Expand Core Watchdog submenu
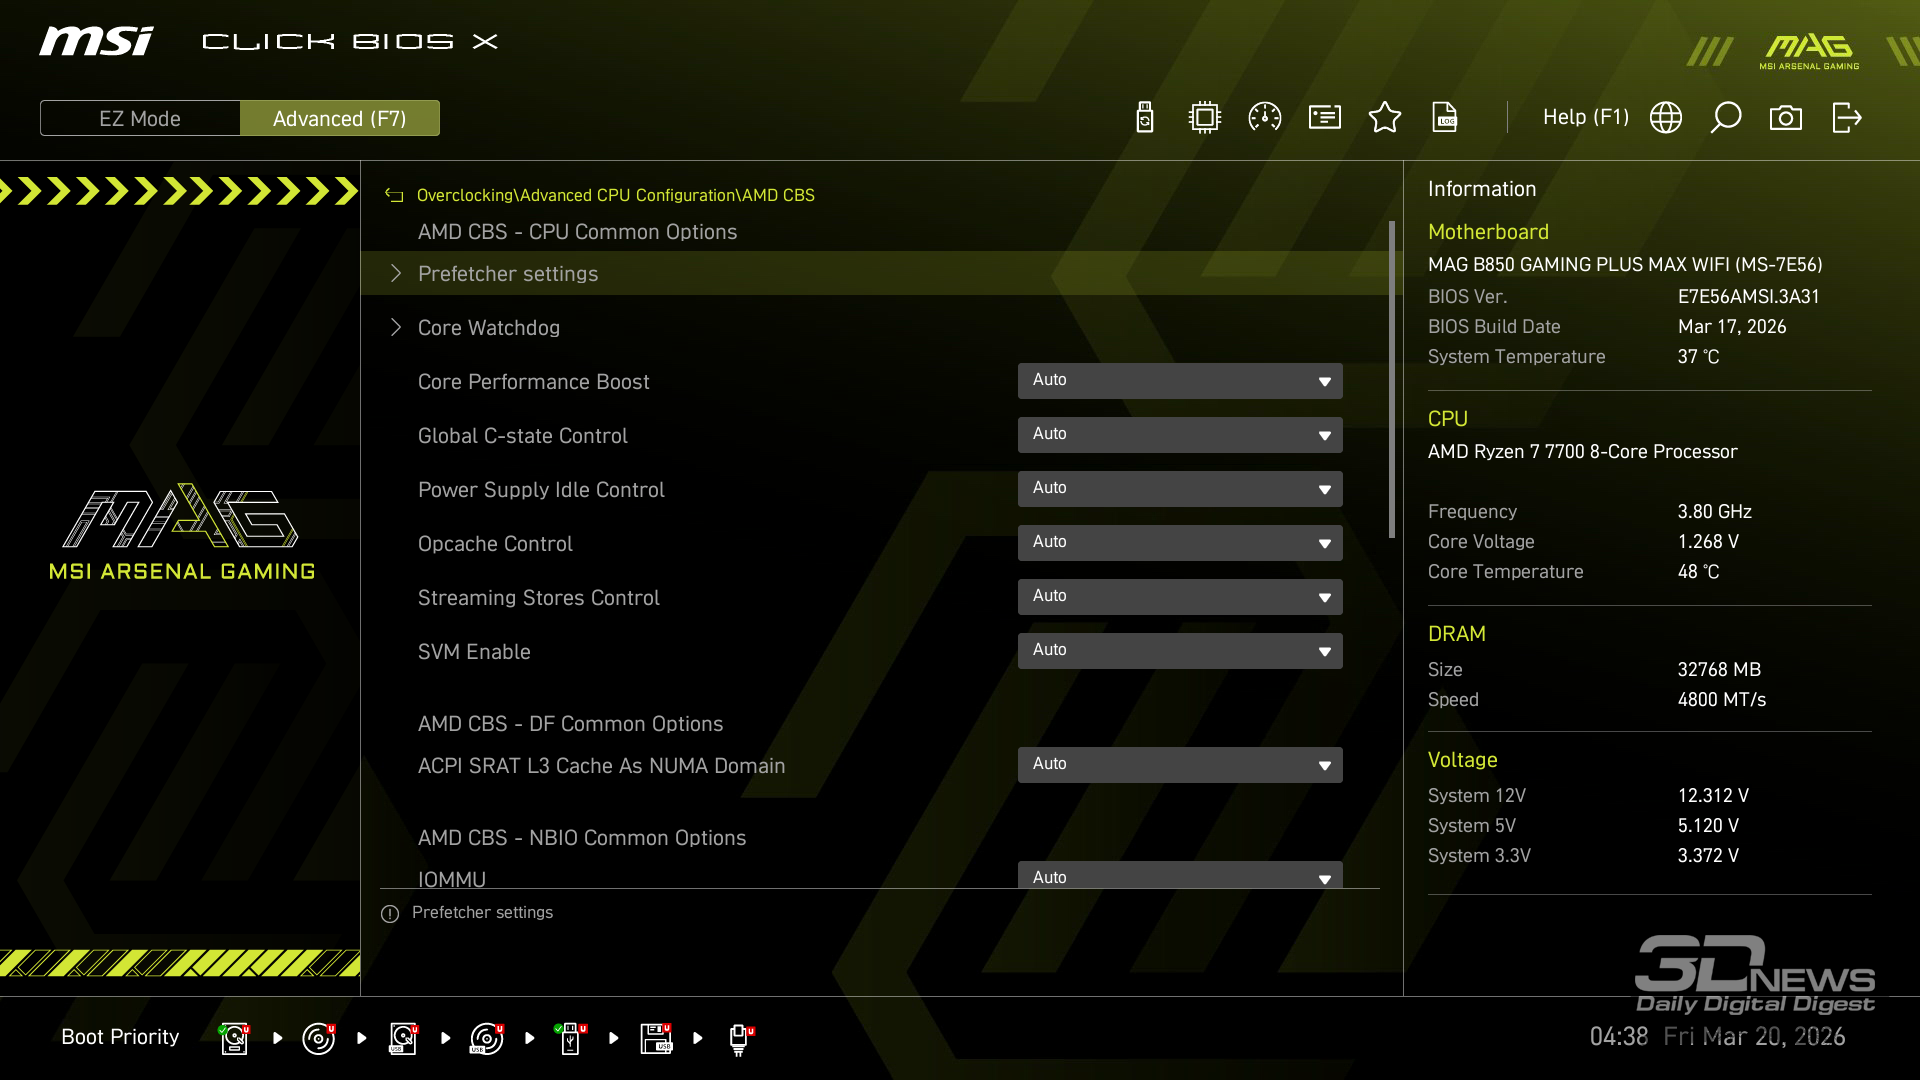This screenshot has width=1920, height=1080. pos(489,328)
